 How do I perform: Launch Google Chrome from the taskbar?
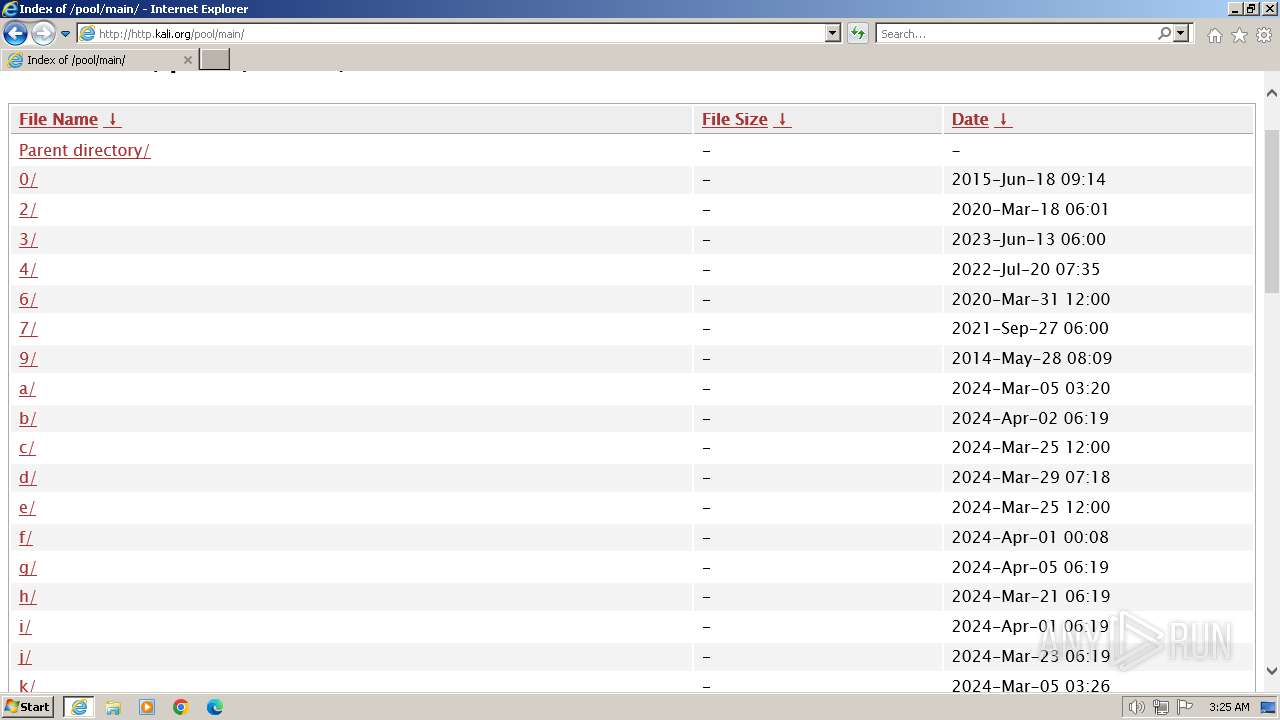[x=181, y=707]
